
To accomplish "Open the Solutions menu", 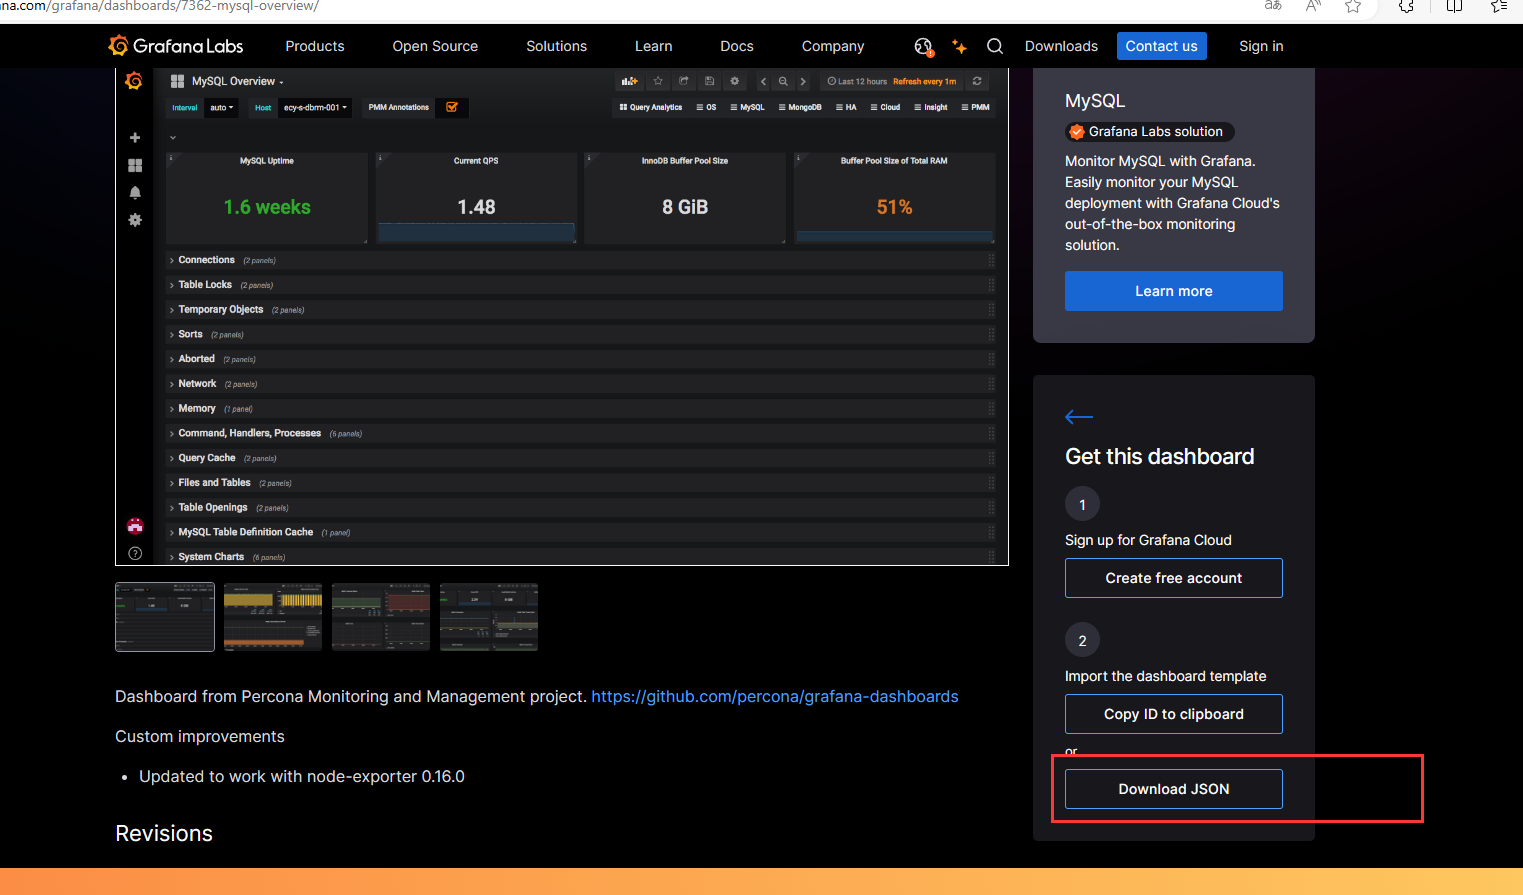I will (x=557, y=46).
